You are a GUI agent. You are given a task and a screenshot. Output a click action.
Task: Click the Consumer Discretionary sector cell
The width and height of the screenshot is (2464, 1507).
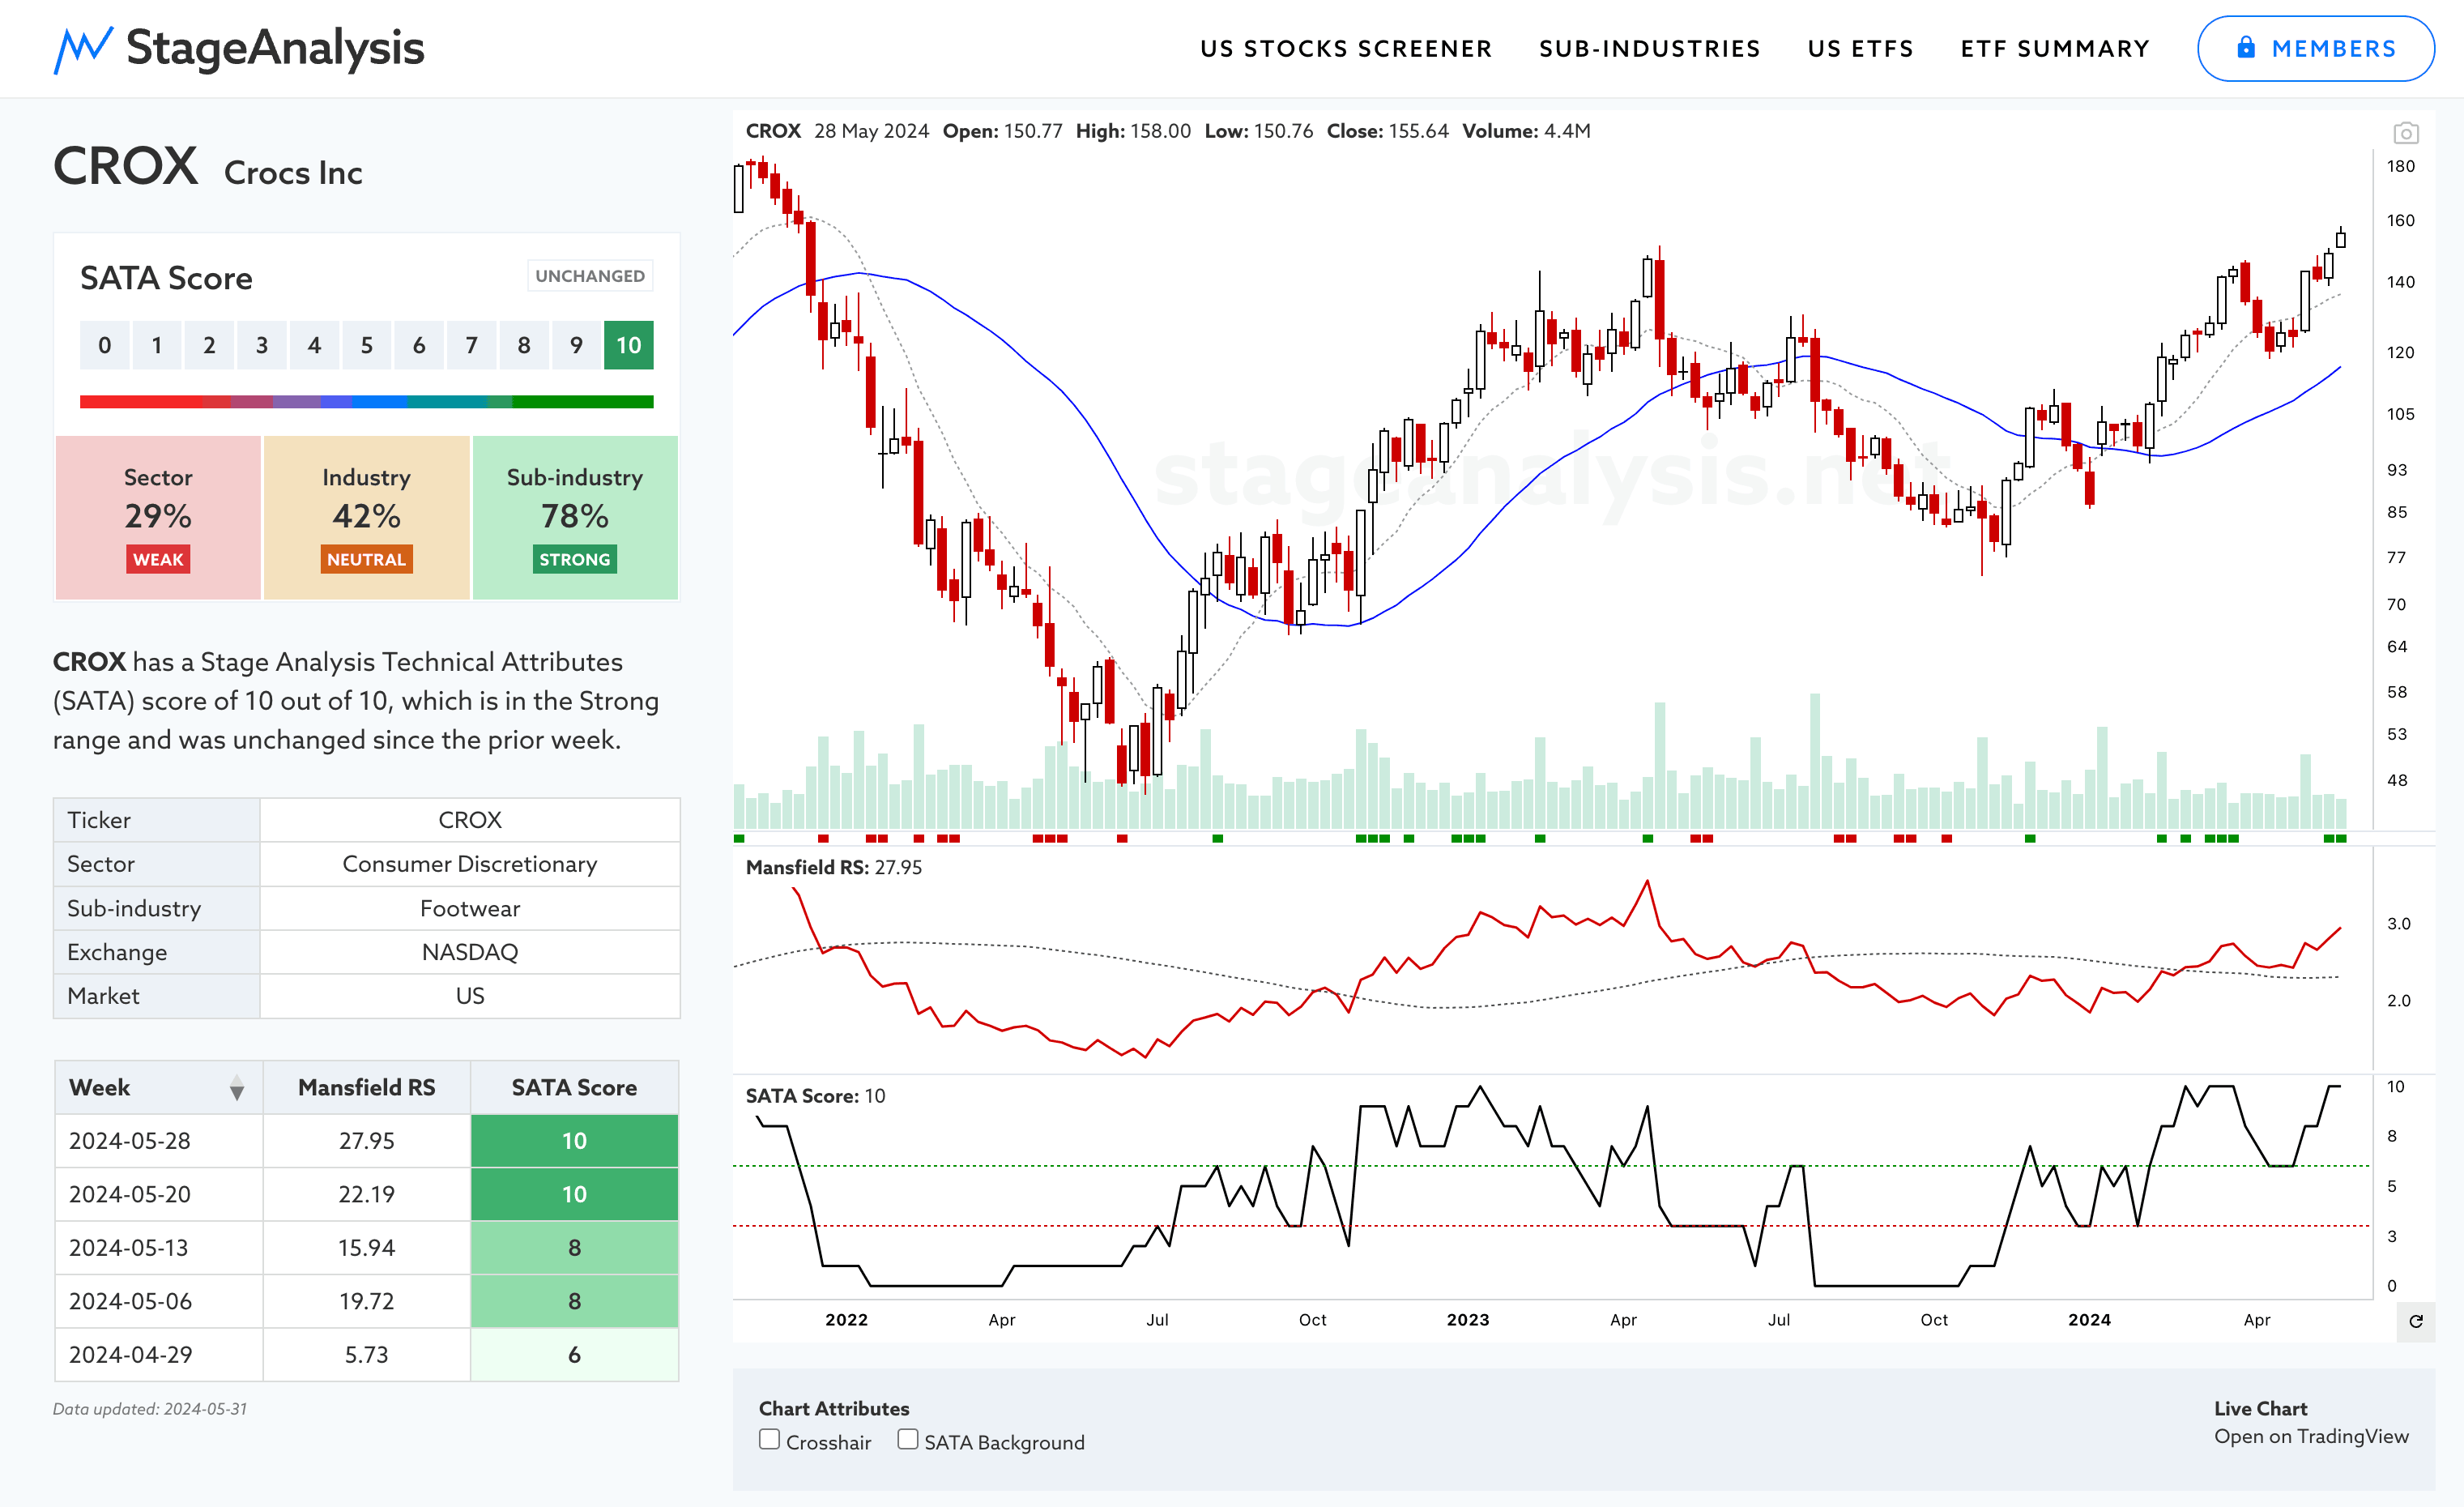click(470, 864)
